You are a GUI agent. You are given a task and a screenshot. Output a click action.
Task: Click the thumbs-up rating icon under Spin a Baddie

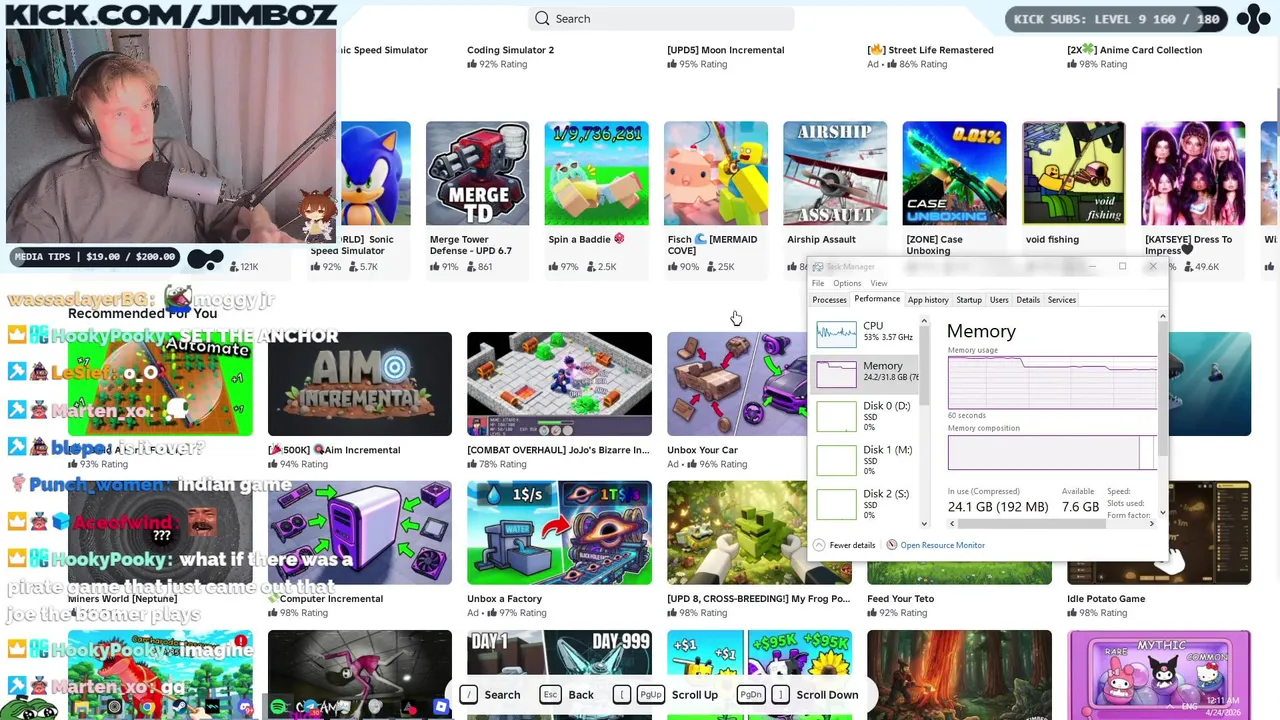553,267
